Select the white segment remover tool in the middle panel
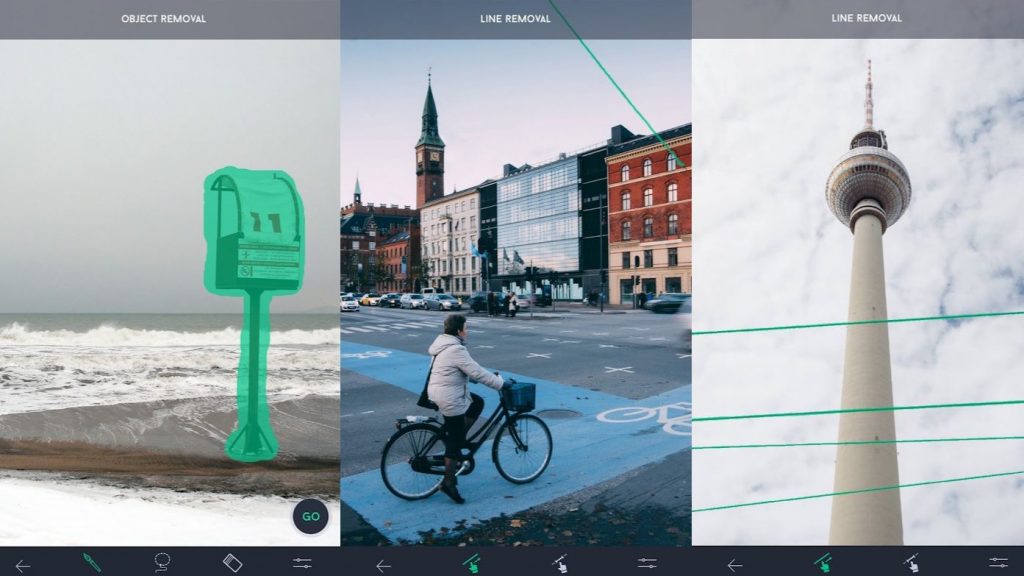The height and width of the screenshot is (576, 1024). coord(560,563)
